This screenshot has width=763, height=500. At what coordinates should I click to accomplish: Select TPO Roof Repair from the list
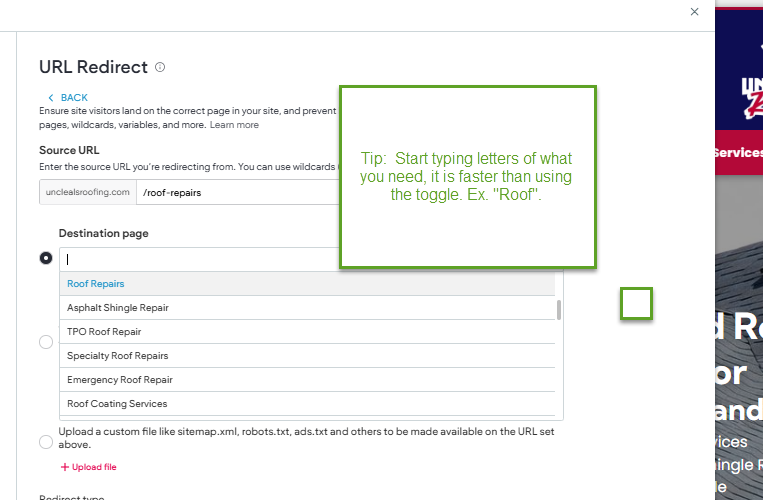pyautogui.click(x=104, y=332)
